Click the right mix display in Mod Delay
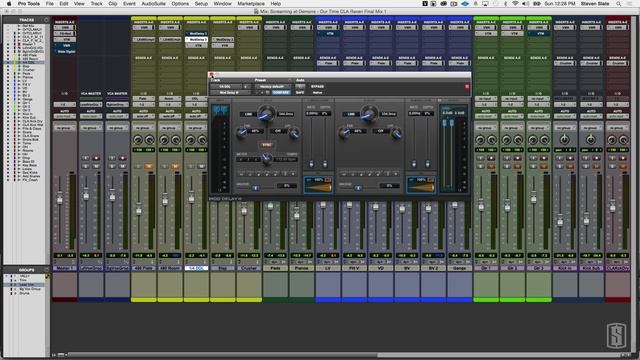The image size is (640, 360). click(421, 185)
